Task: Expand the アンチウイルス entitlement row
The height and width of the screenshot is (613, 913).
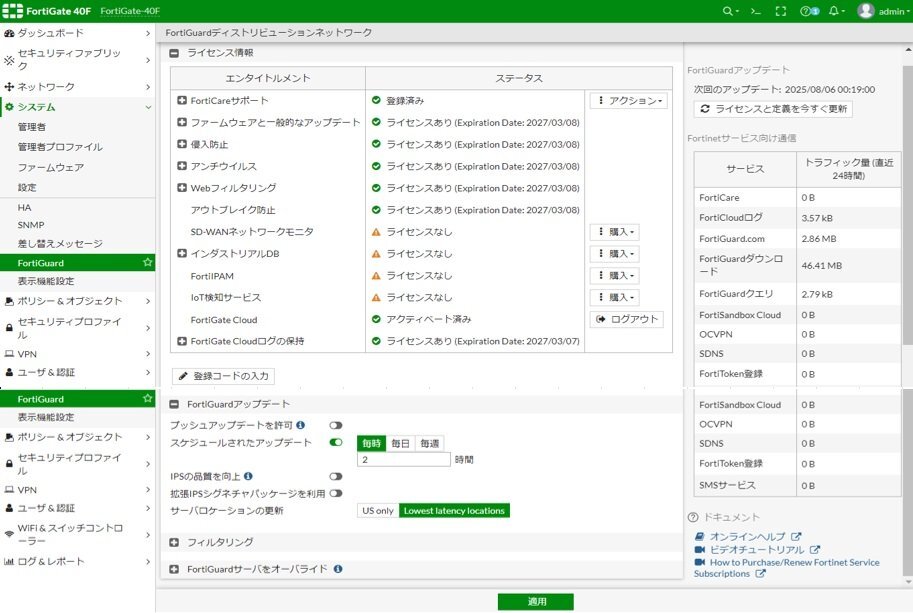Action: 182,166
